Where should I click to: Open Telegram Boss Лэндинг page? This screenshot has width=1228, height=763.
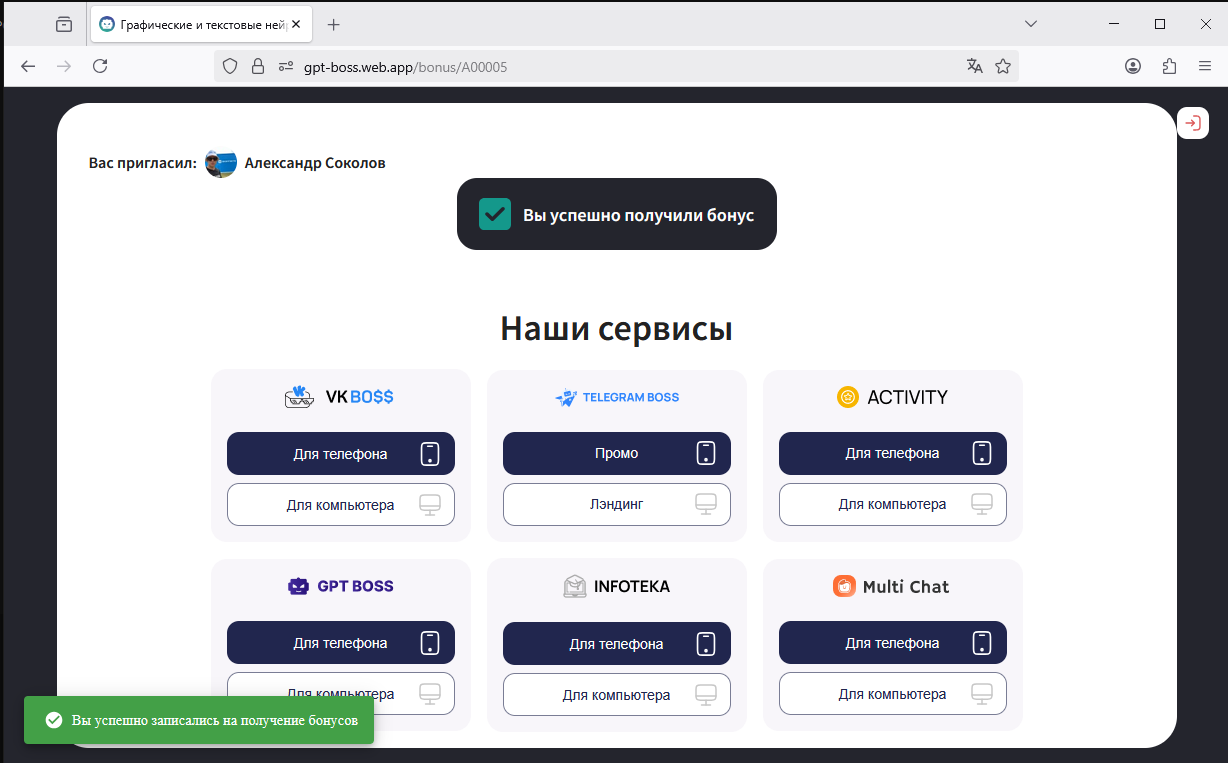tap(617, 505)
